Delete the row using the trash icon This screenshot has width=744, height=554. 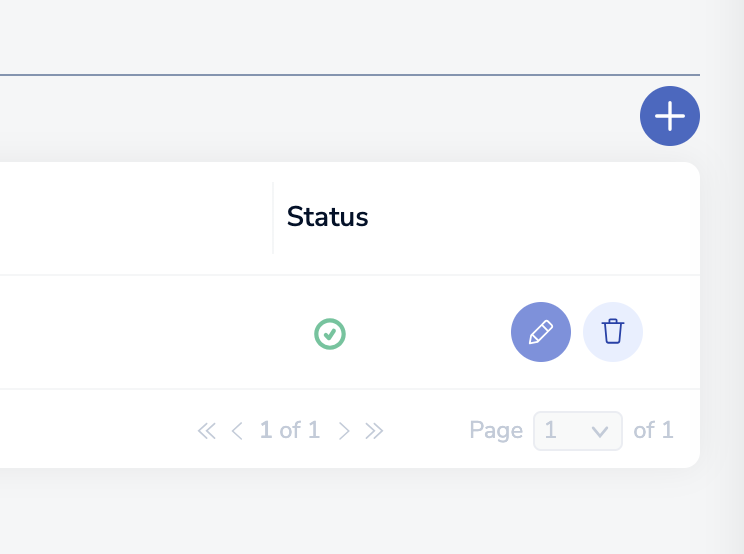[x=613, y=332]
